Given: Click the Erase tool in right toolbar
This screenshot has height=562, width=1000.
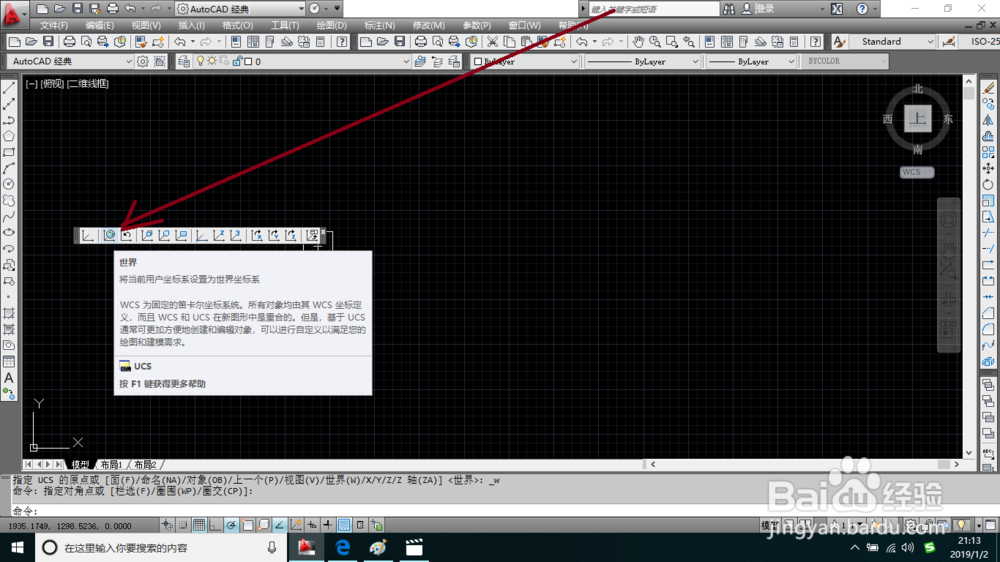Looking at the screenshot, I should [988, 88].
